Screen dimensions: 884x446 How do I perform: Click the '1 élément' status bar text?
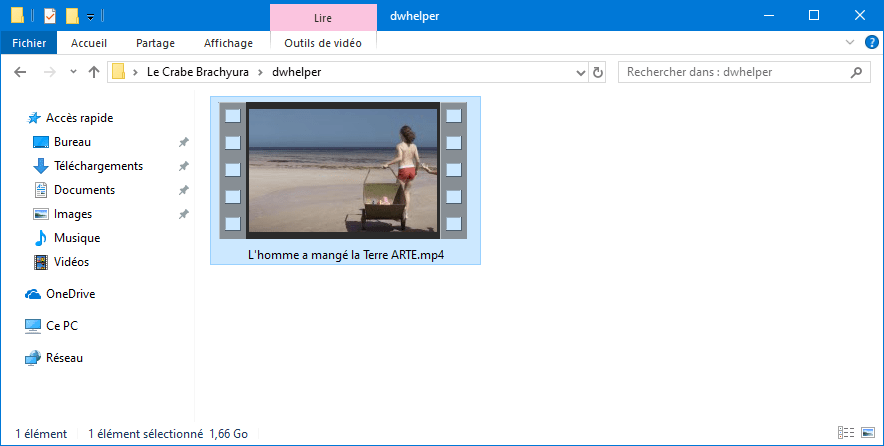click(x=41, y=434)
